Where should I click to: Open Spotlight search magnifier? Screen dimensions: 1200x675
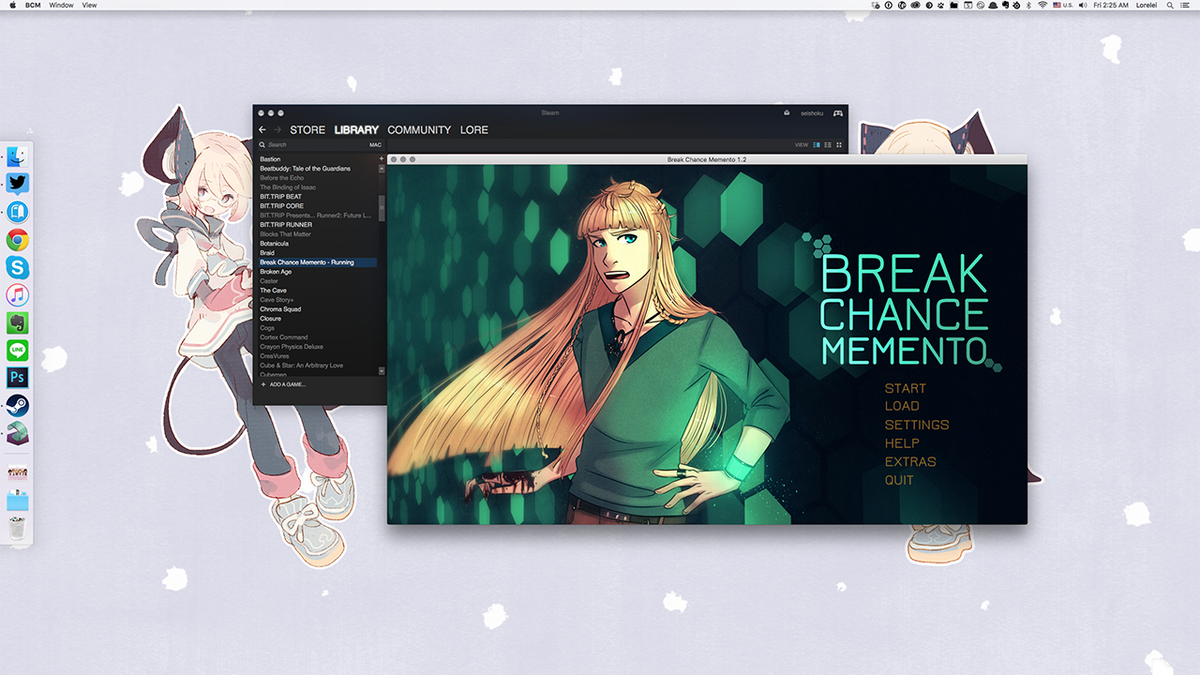pos(1172,5)
